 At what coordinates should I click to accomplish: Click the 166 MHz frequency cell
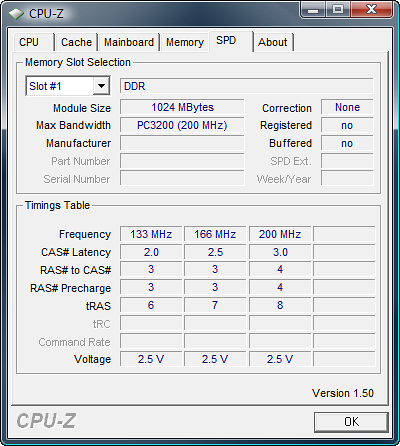pyautogui.click(x=215, y=234)
